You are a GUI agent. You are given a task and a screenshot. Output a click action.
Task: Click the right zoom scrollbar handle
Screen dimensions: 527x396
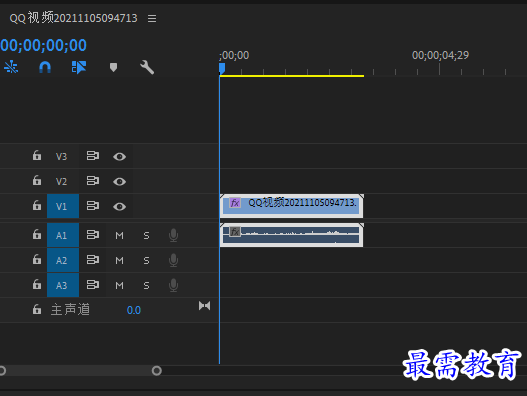point(157,371)
